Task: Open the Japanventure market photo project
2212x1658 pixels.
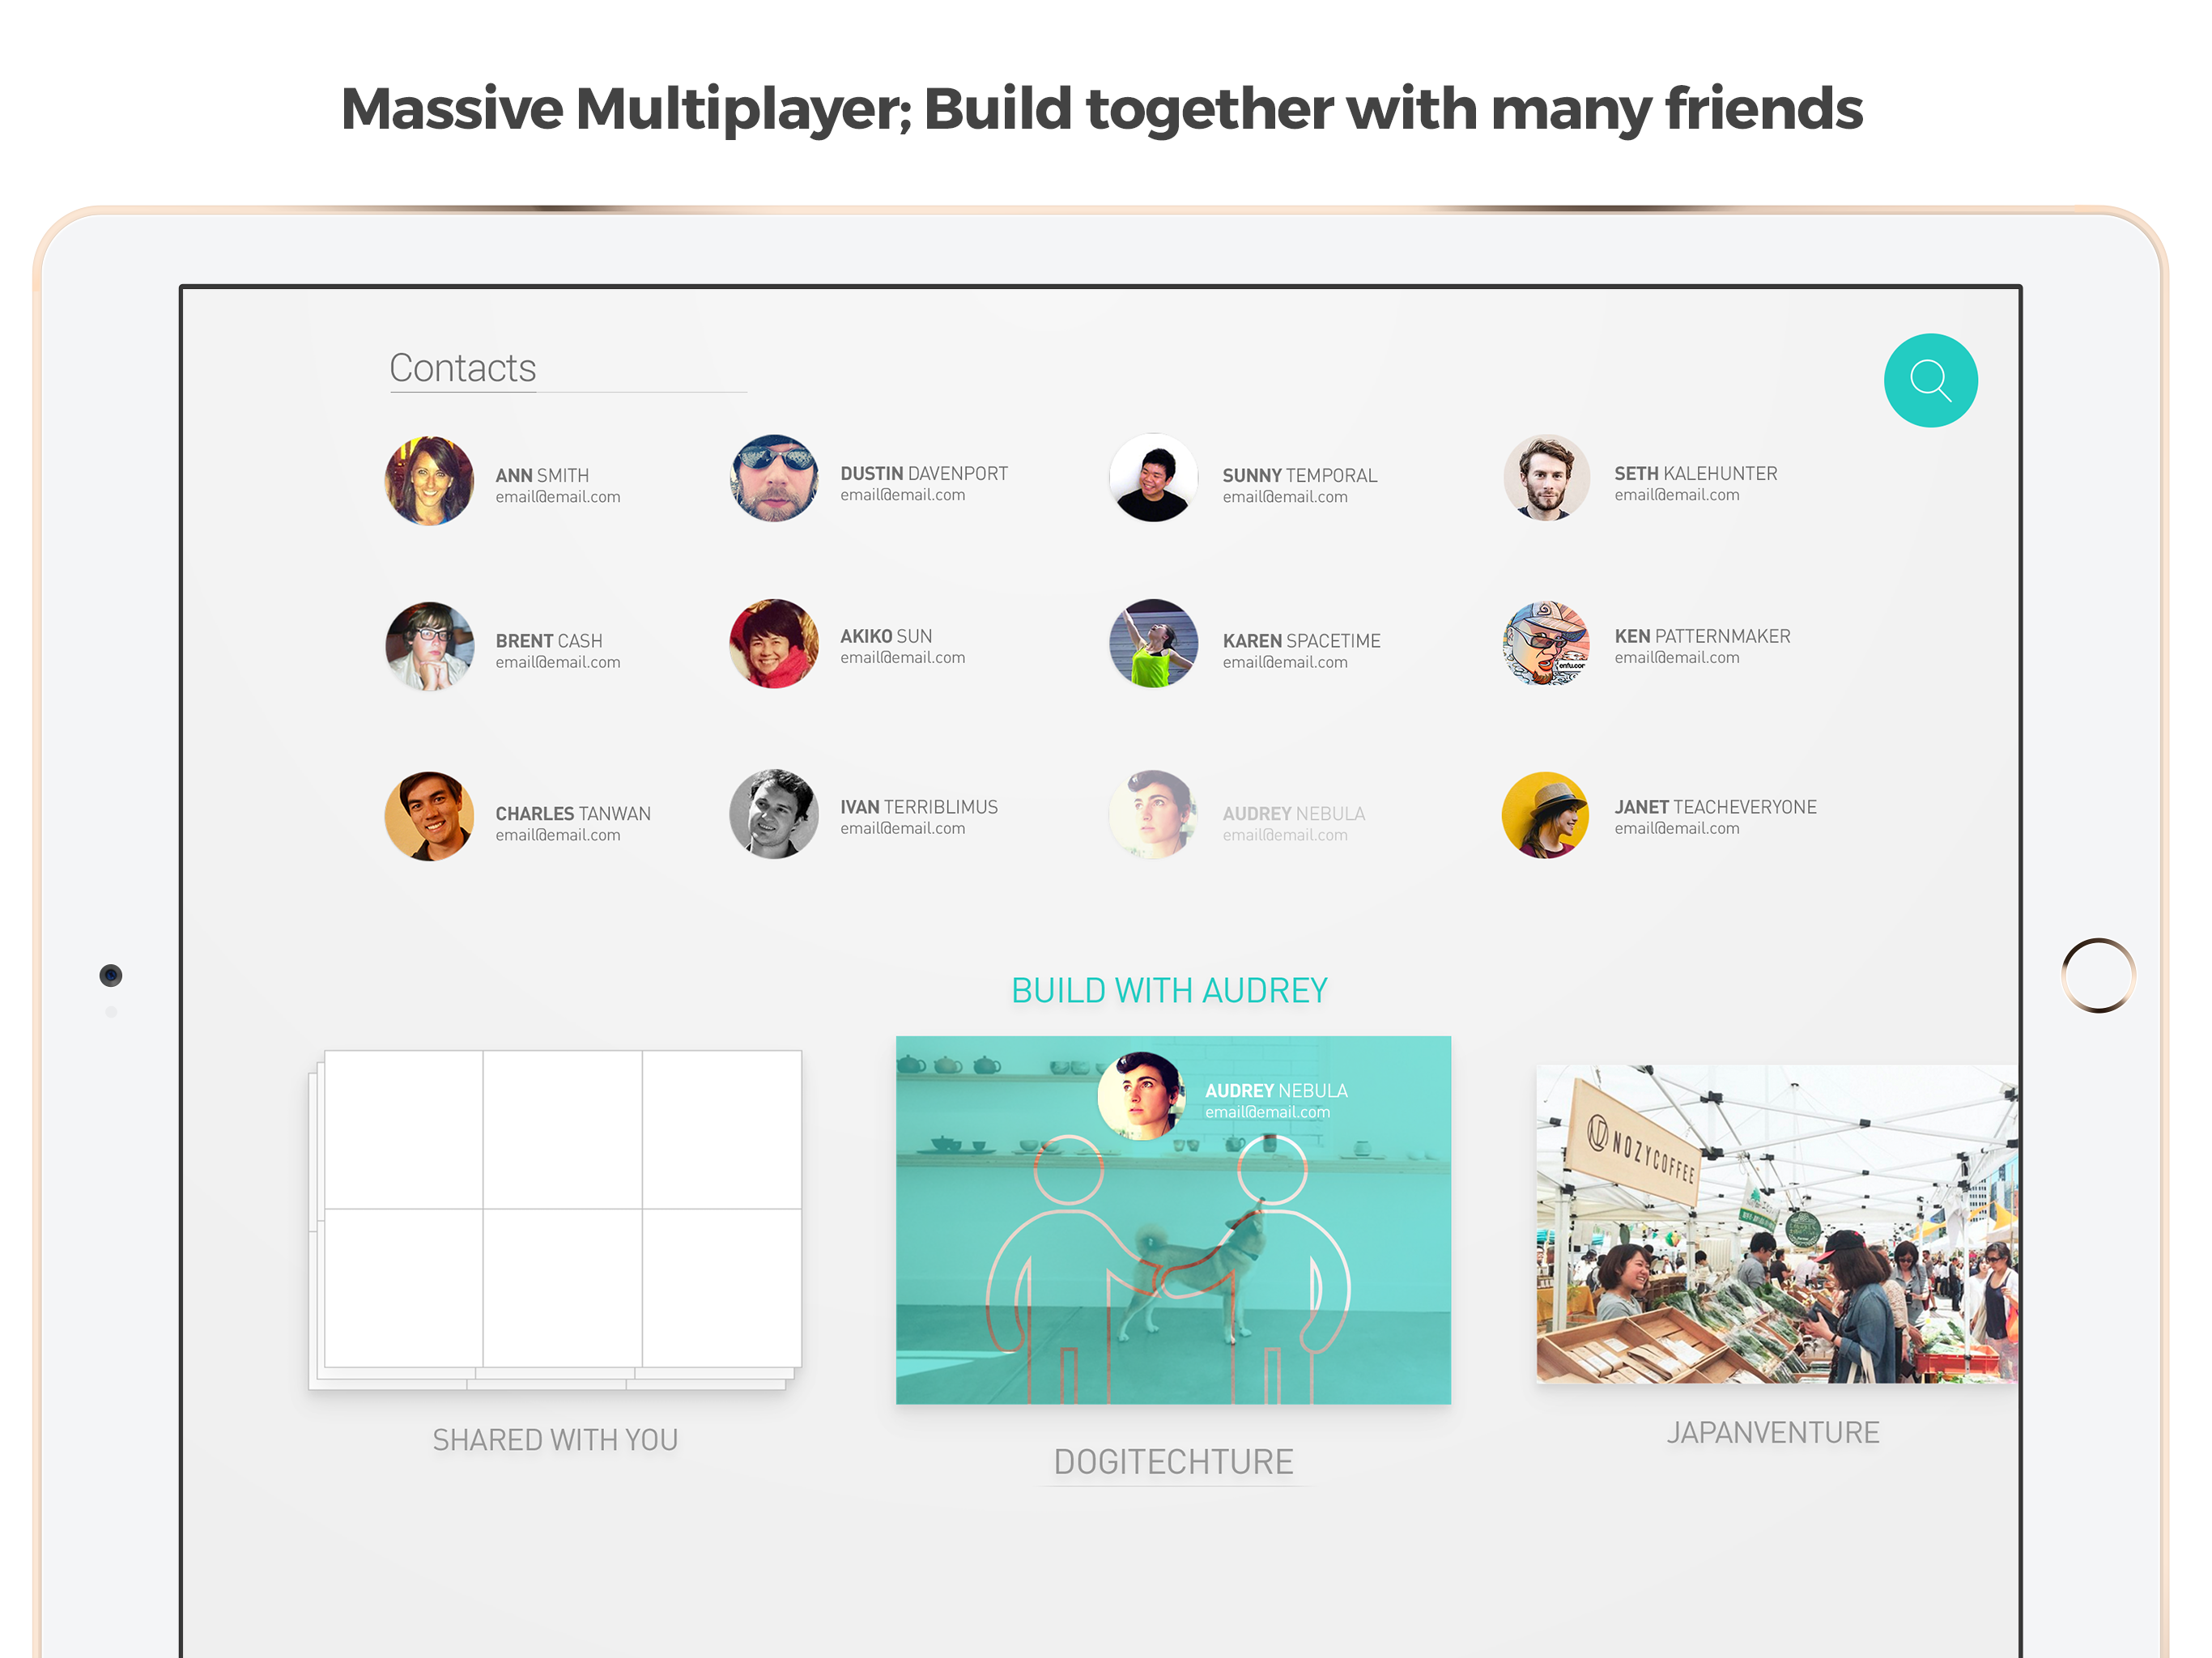Action: [1776, 1224]
